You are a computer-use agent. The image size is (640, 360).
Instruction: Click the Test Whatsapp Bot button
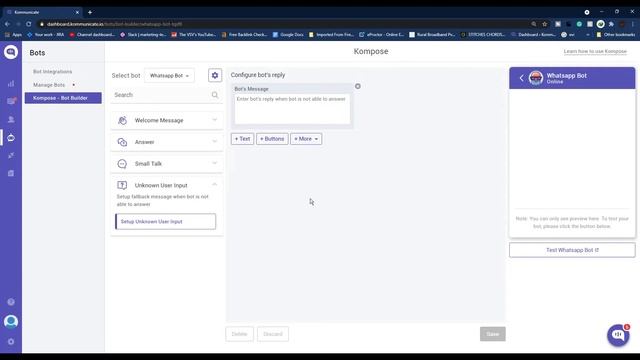point(572,250)
